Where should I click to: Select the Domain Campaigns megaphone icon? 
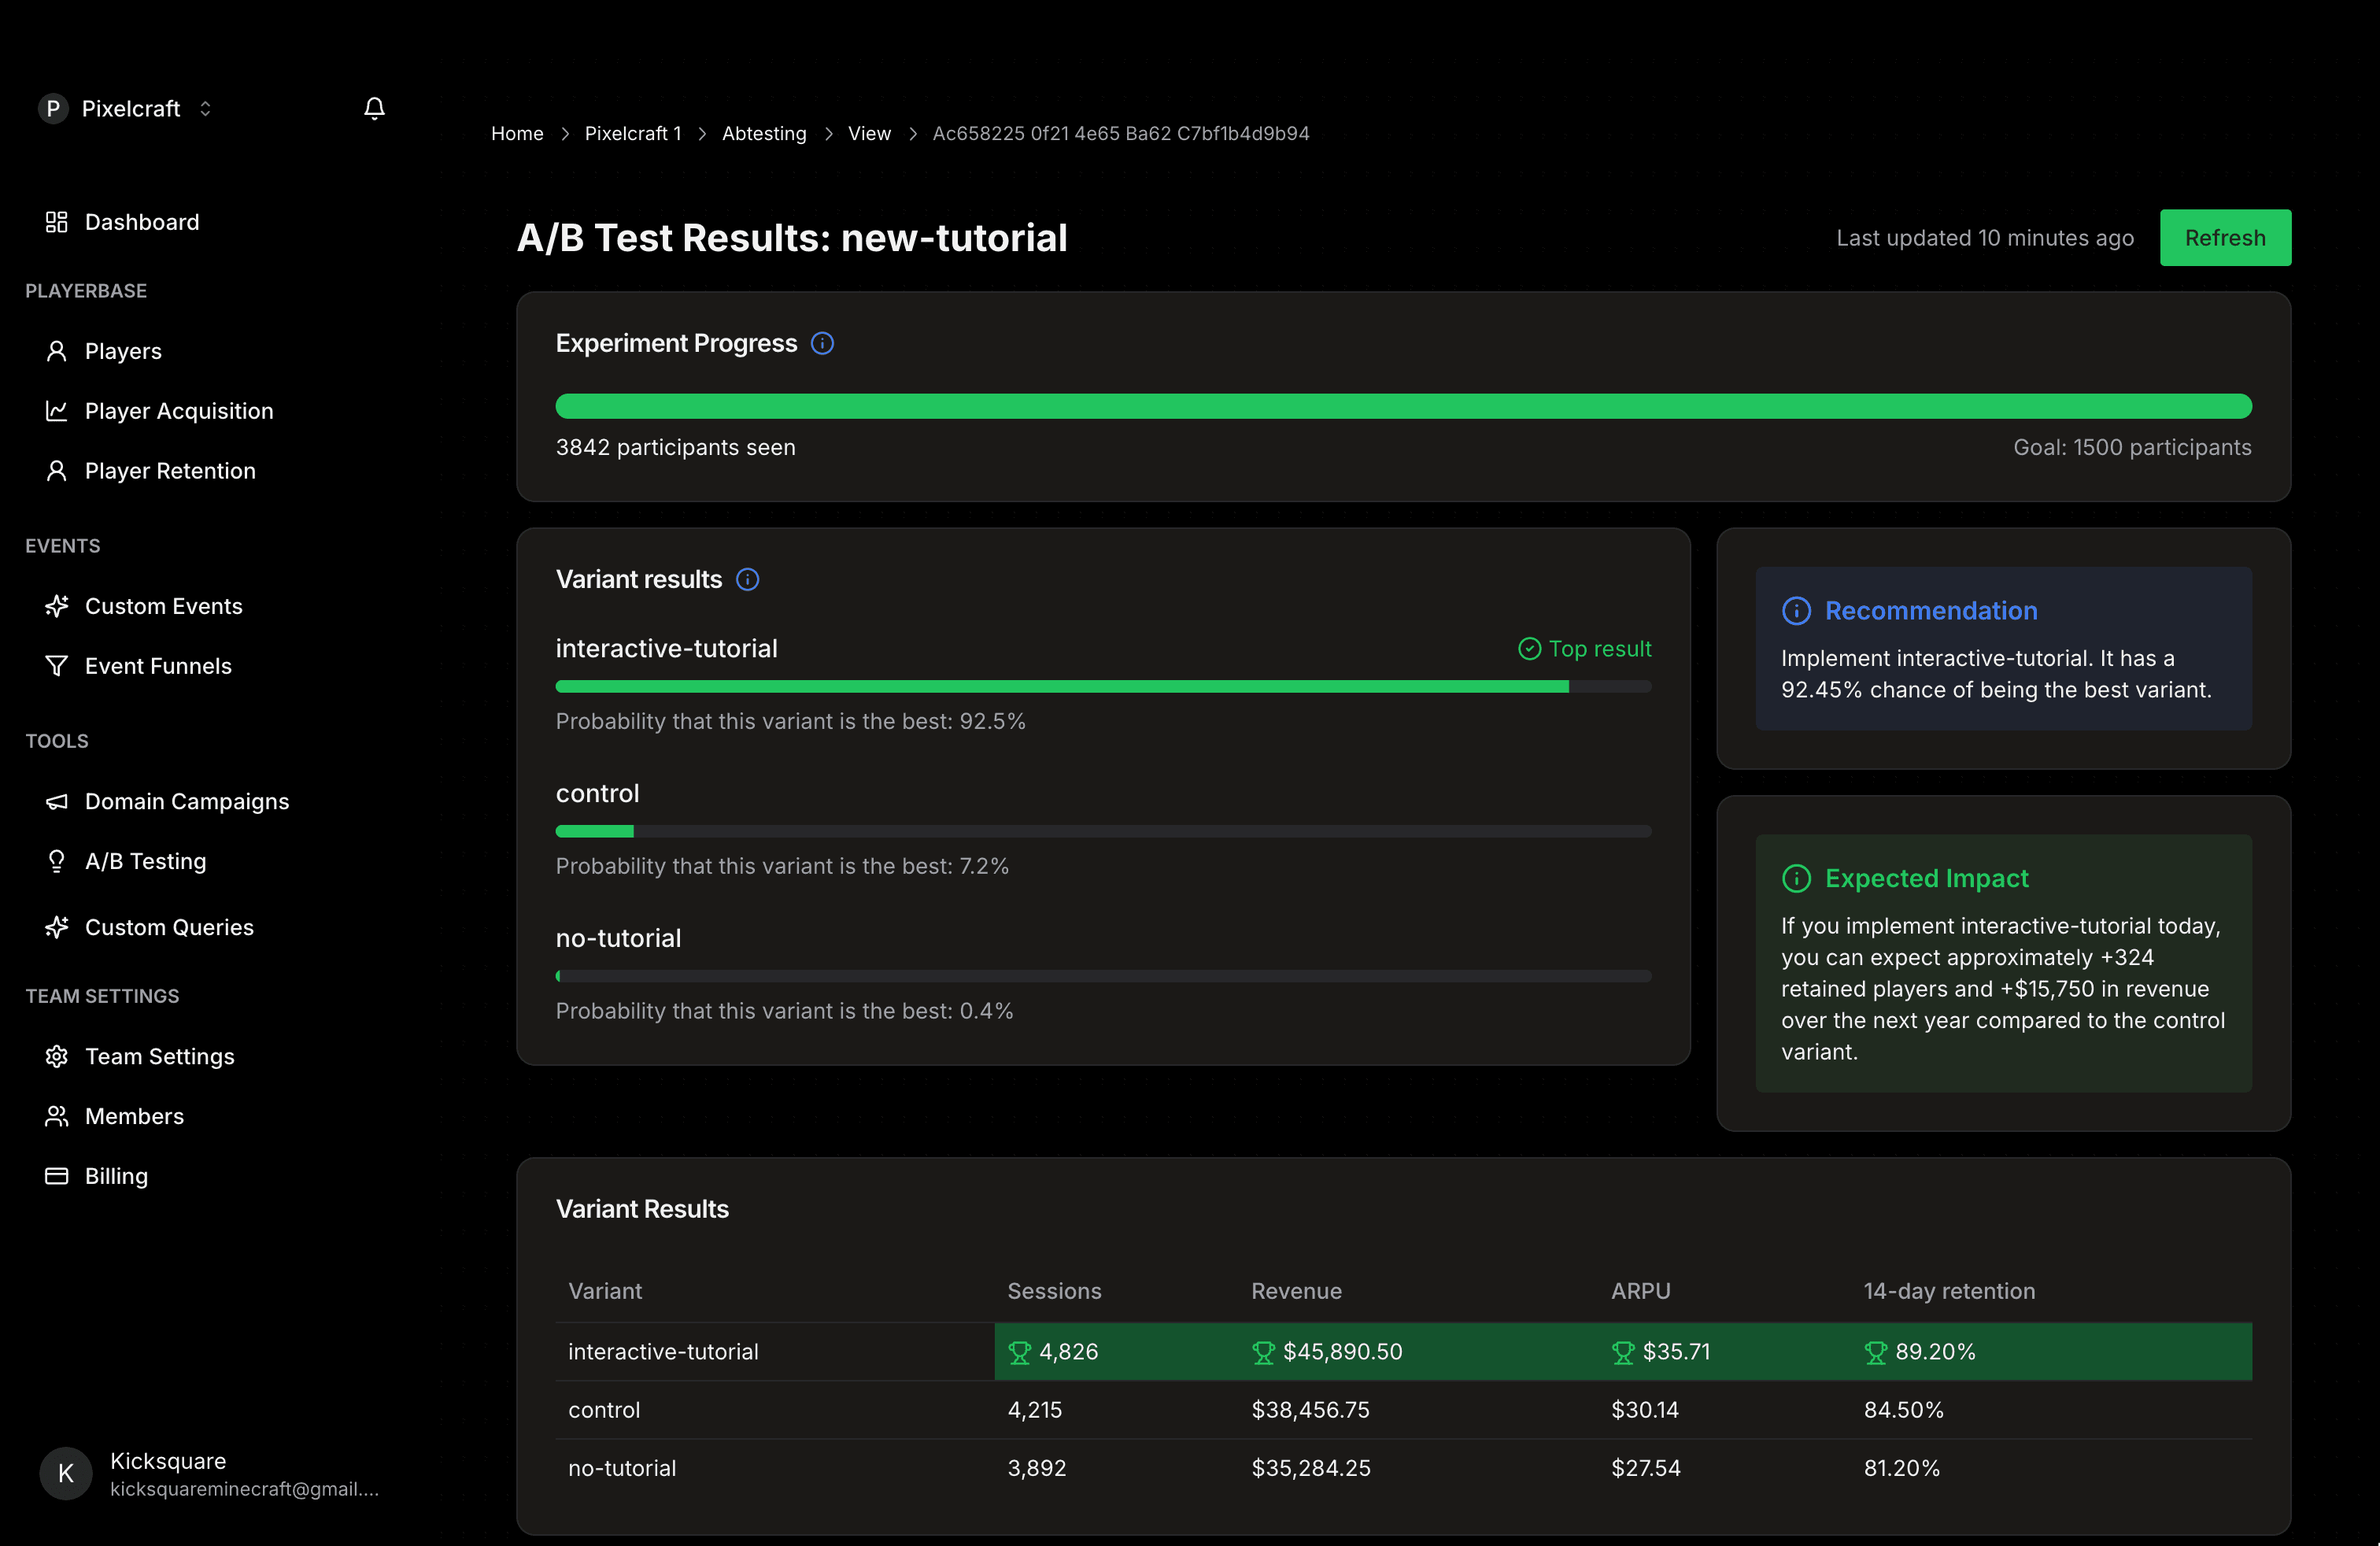click(56, 801)
